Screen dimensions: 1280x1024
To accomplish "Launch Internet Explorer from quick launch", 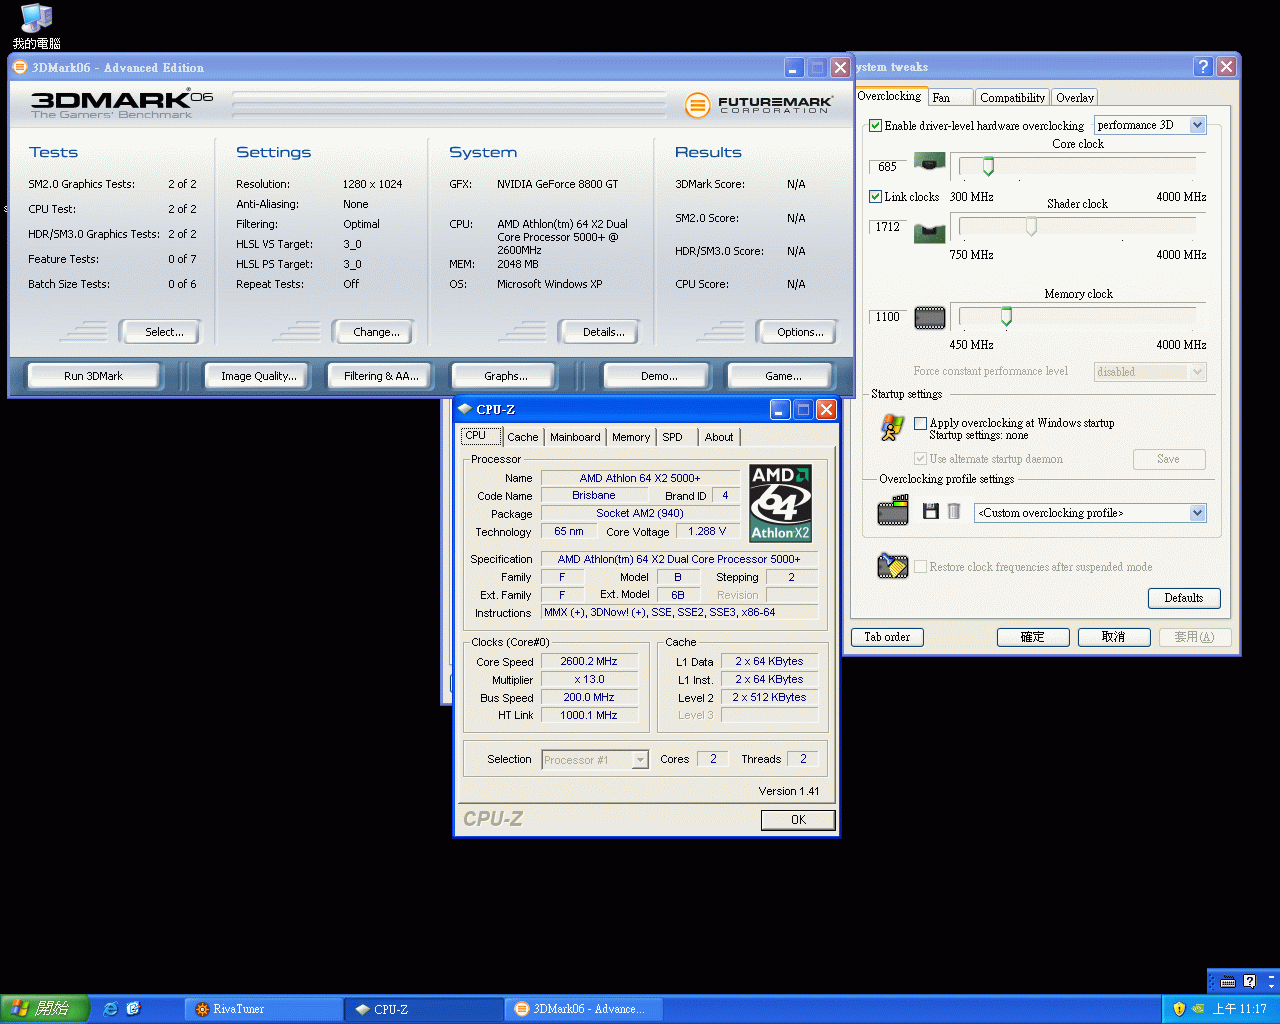I will click(111, 1009).
